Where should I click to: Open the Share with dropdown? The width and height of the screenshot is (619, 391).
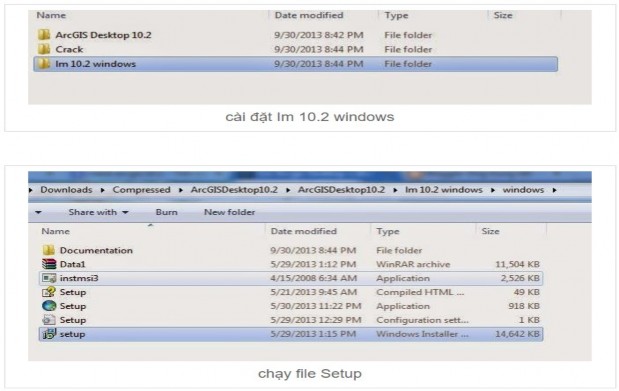pos(98,212)
